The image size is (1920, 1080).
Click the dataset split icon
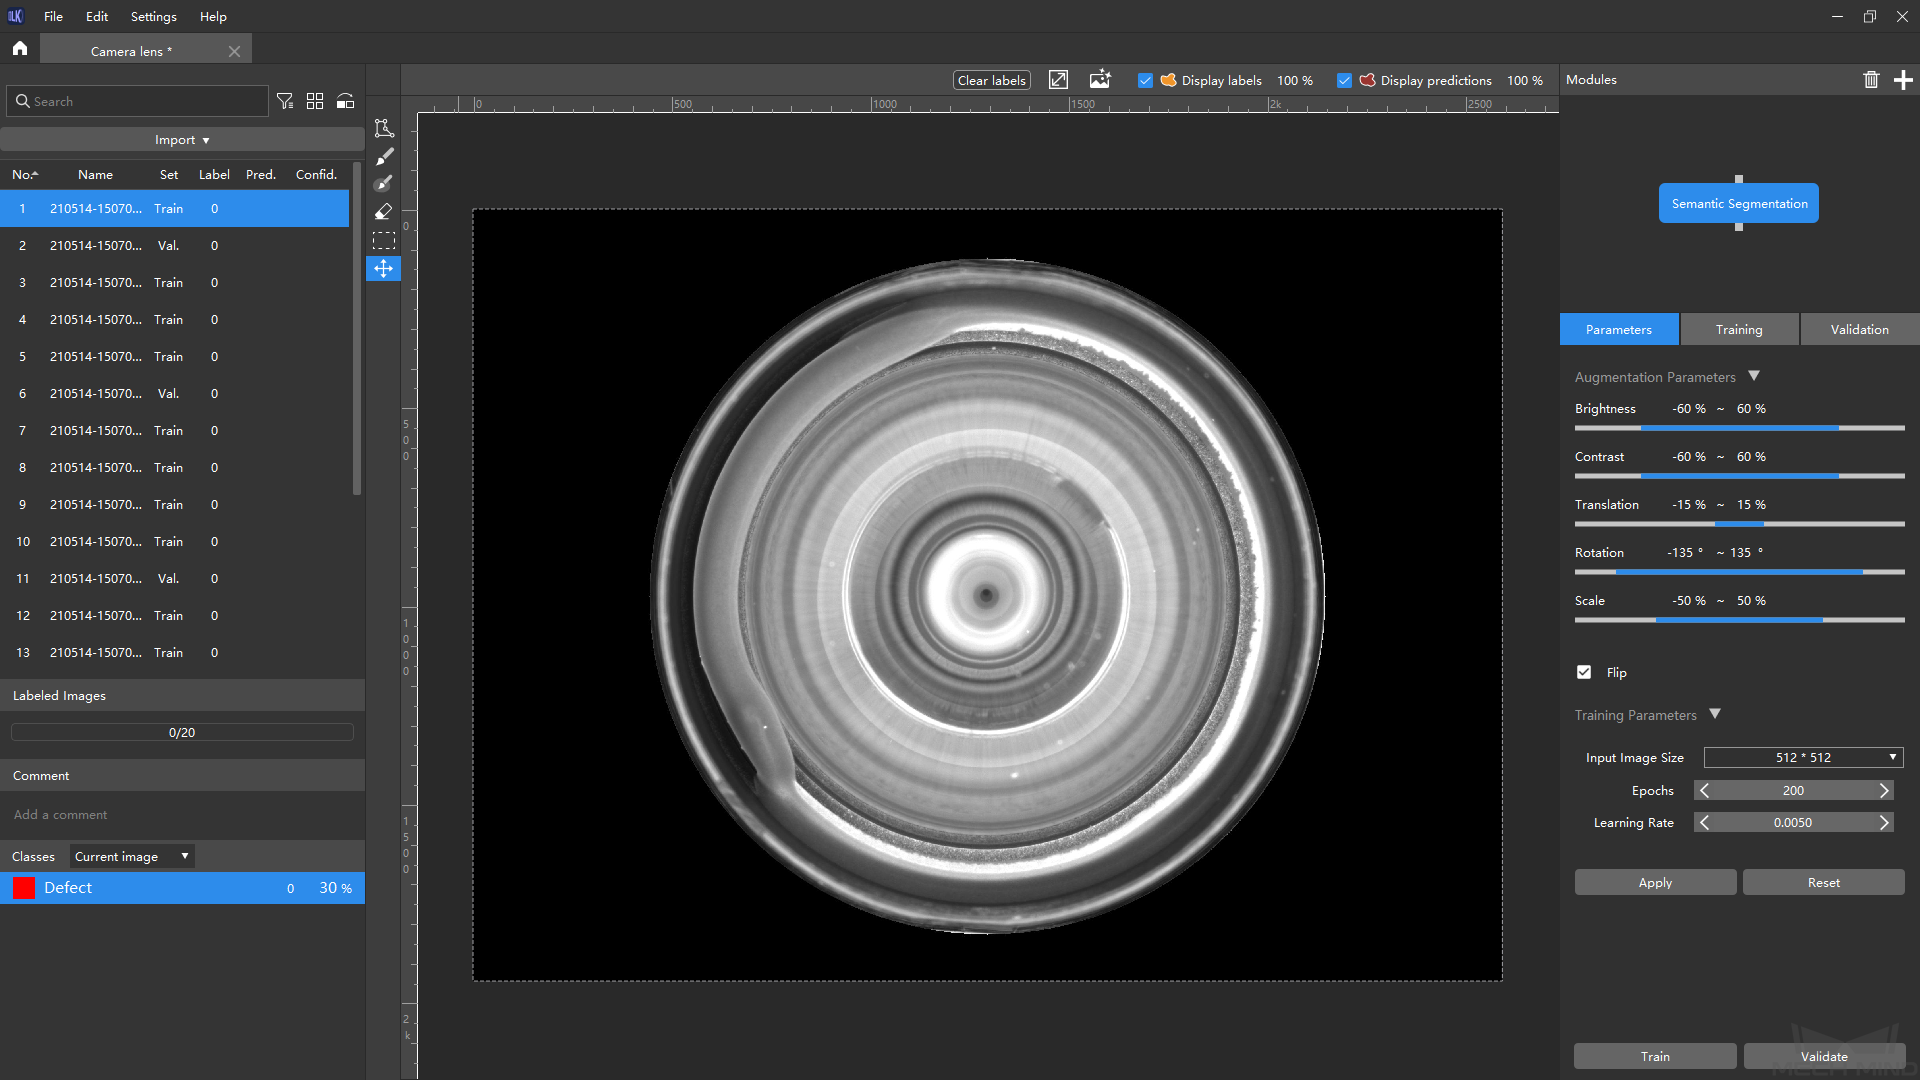(x=345, y=101)
